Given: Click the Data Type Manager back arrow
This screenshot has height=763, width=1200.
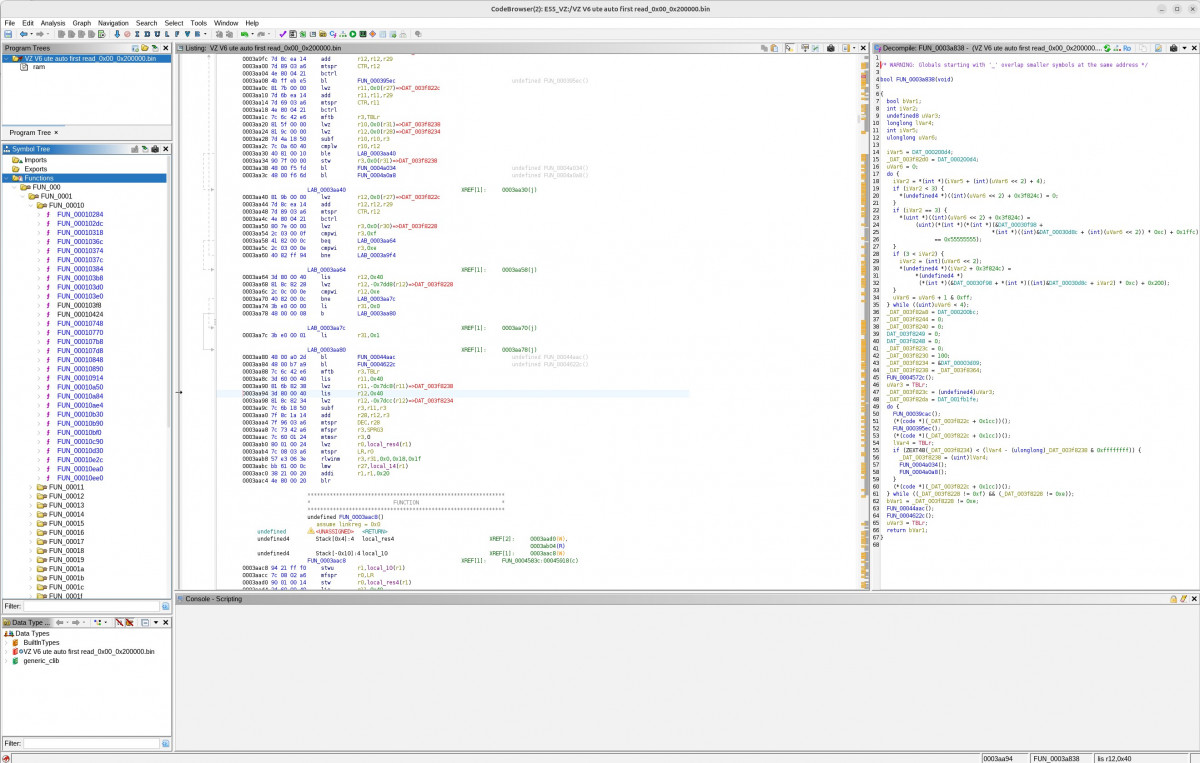Looking at the screenshot, I should click(61, 622).
